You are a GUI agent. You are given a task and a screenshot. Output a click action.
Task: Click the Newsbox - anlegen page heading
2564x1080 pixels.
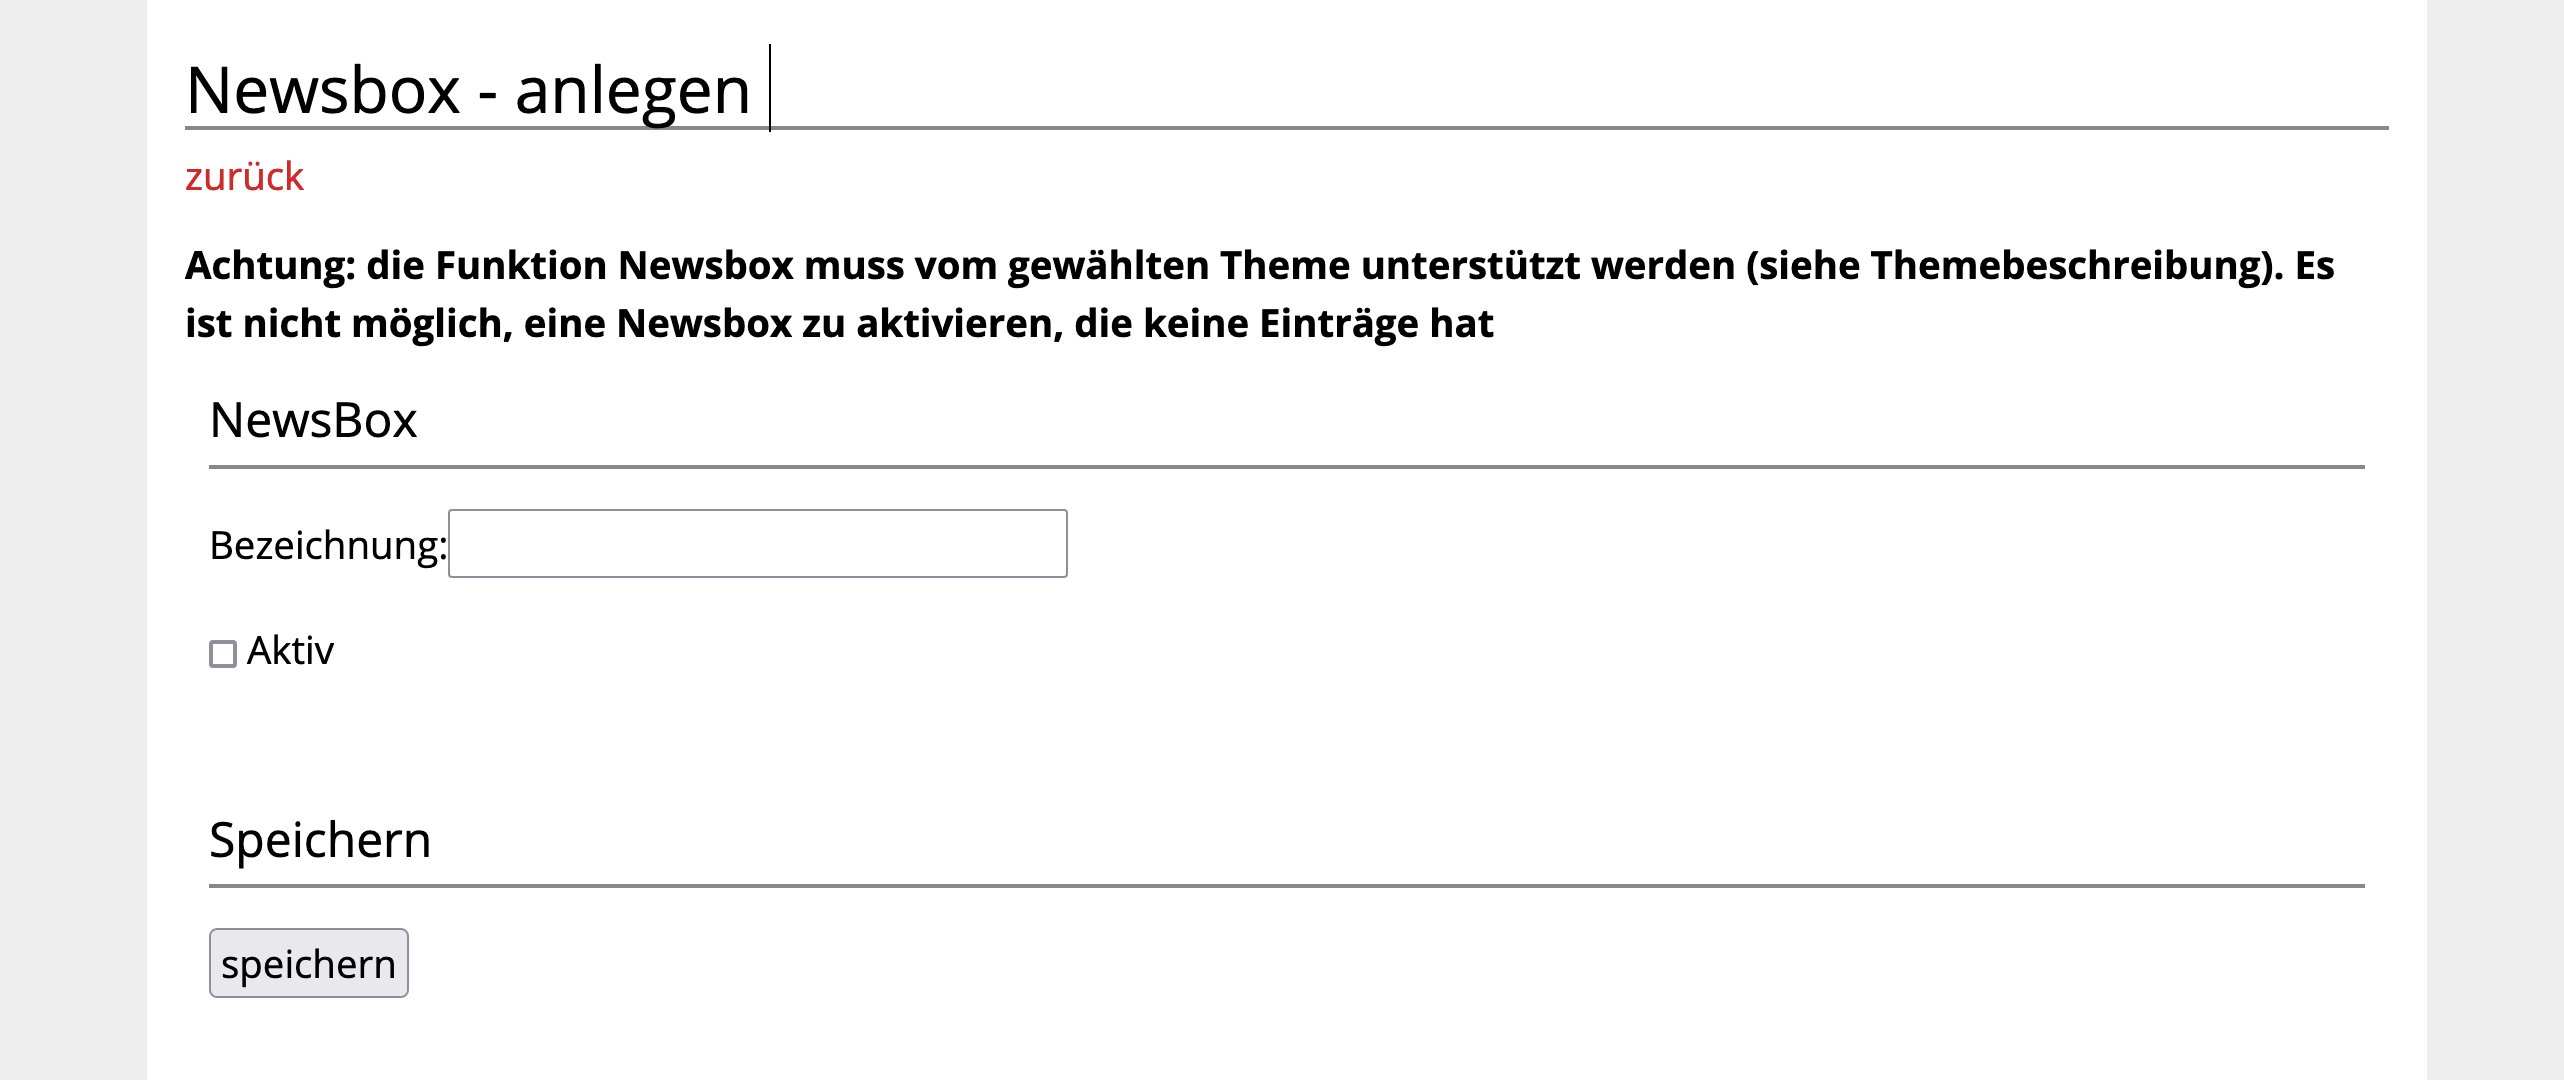(x=468, y=90)
